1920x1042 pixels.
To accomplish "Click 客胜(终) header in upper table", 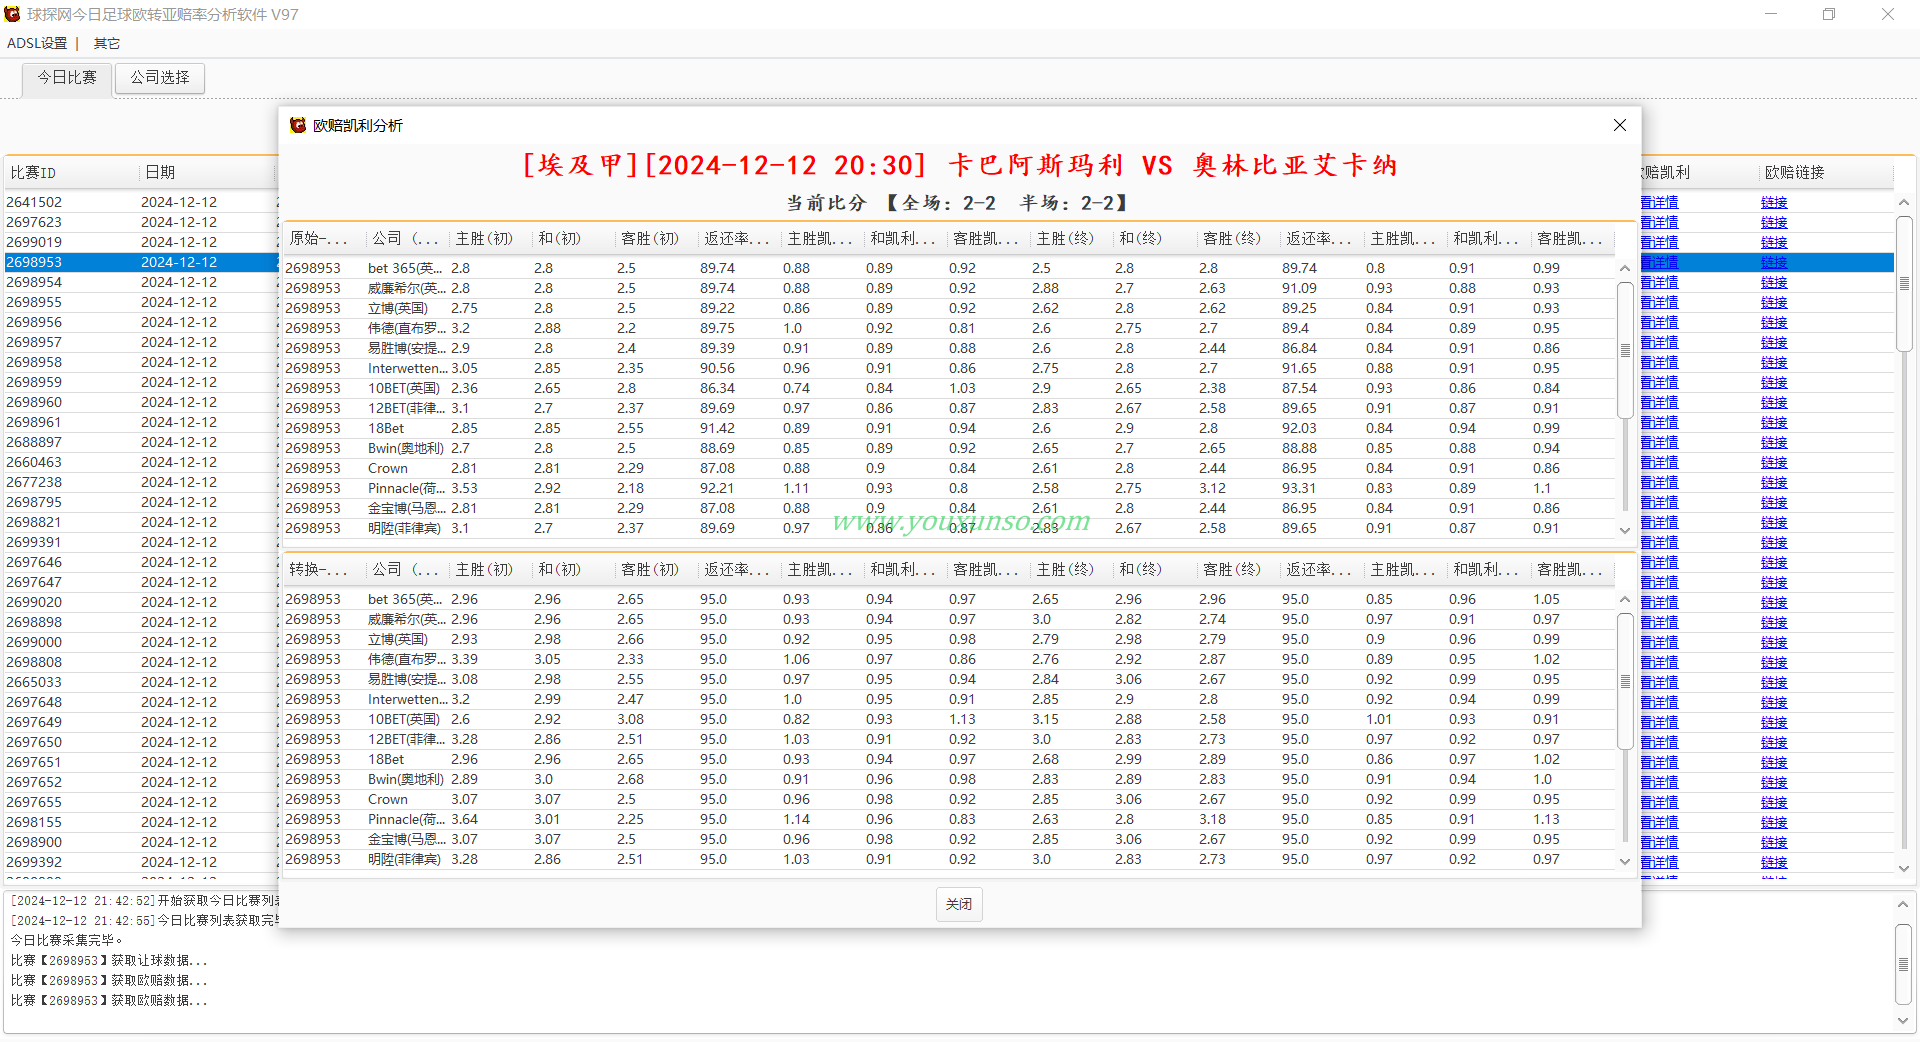I will (x=1239, y=238).
